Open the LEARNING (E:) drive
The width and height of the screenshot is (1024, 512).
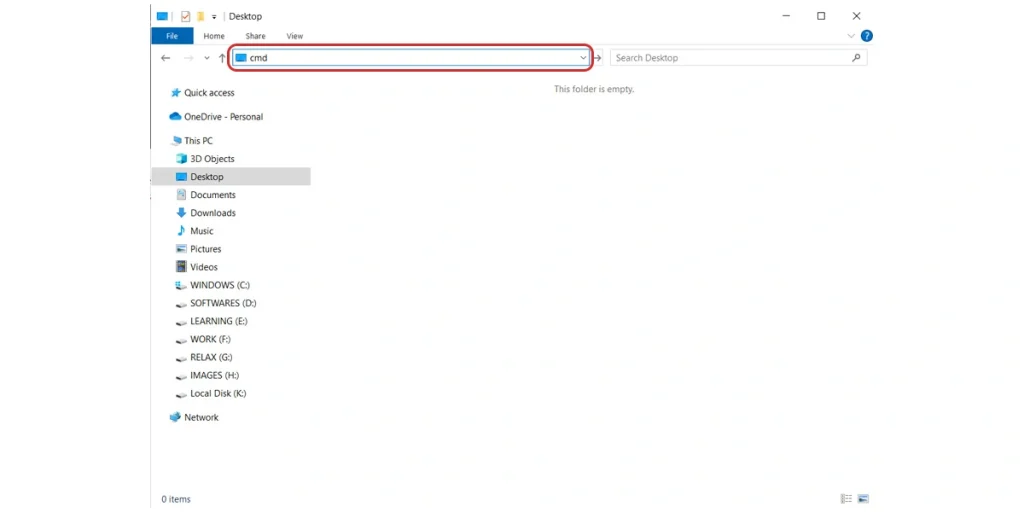(212, 321)
